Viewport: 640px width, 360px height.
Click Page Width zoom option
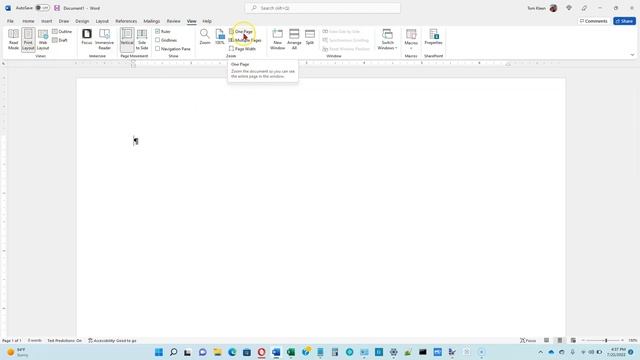point(242,49)
